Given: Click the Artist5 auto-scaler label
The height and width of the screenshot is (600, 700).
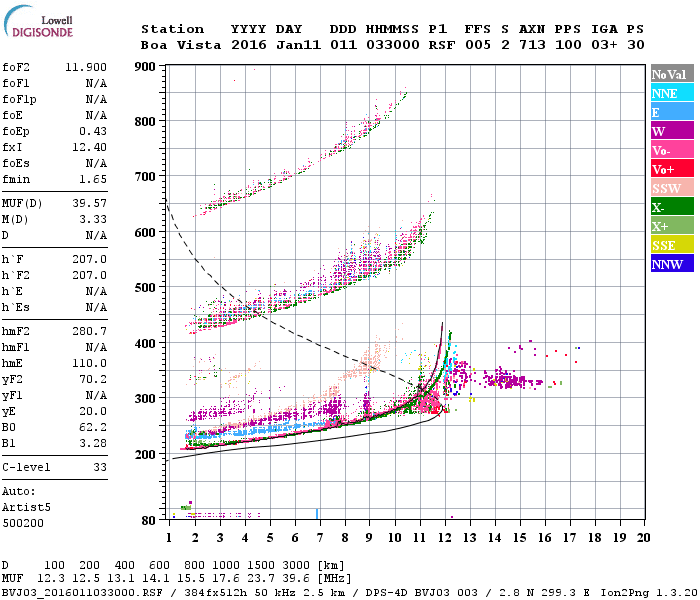Looking at the screenshot, I should click(x=26, y=508).
